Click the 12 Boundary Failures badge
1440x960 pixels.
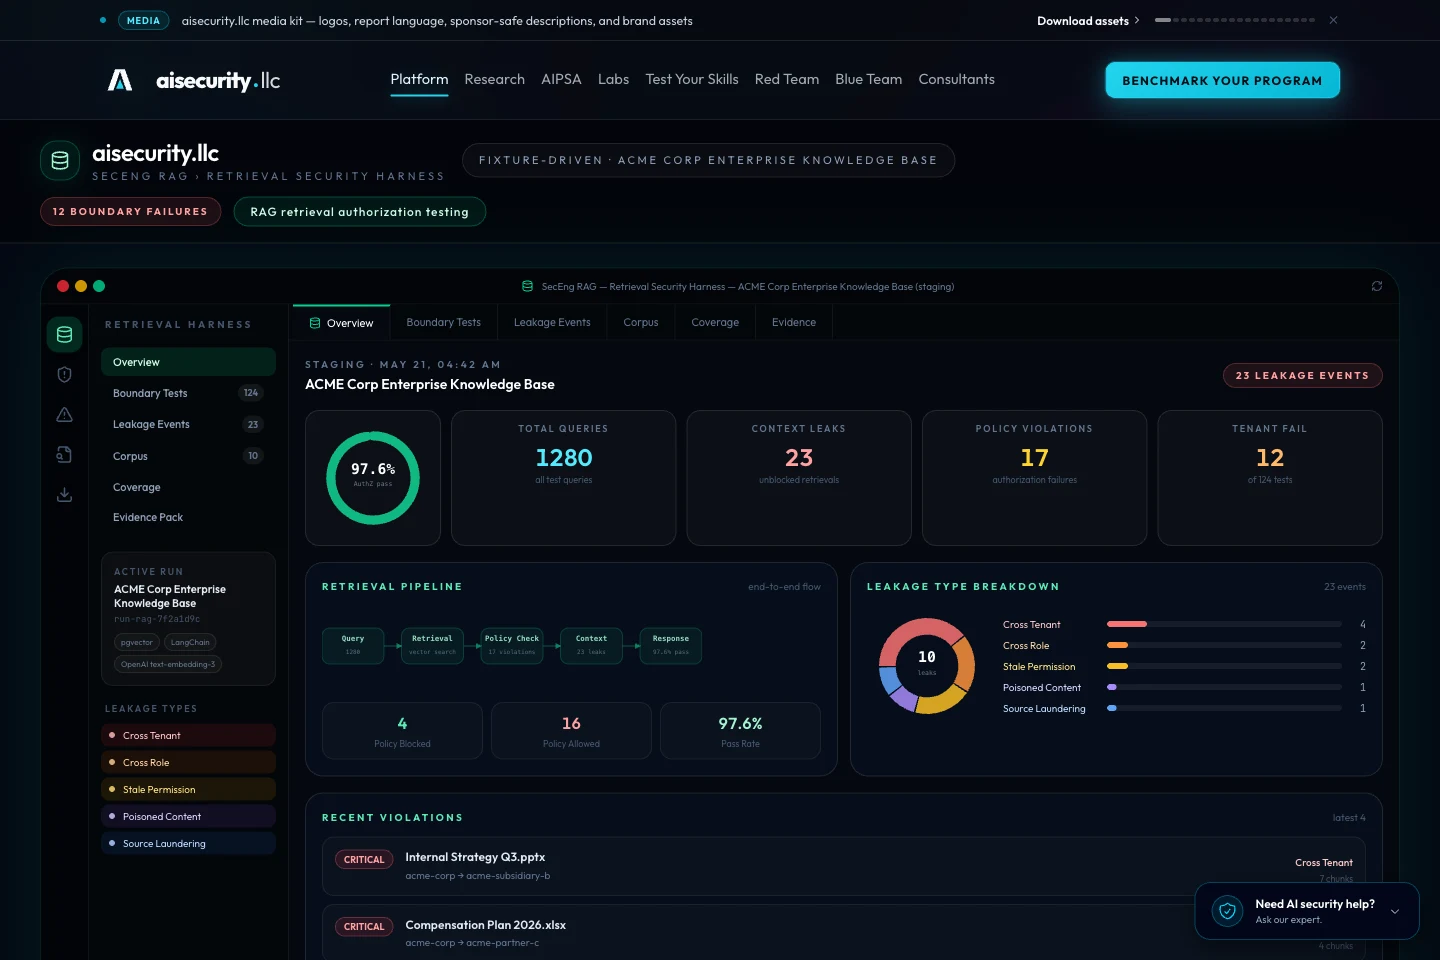coord(130,211)
